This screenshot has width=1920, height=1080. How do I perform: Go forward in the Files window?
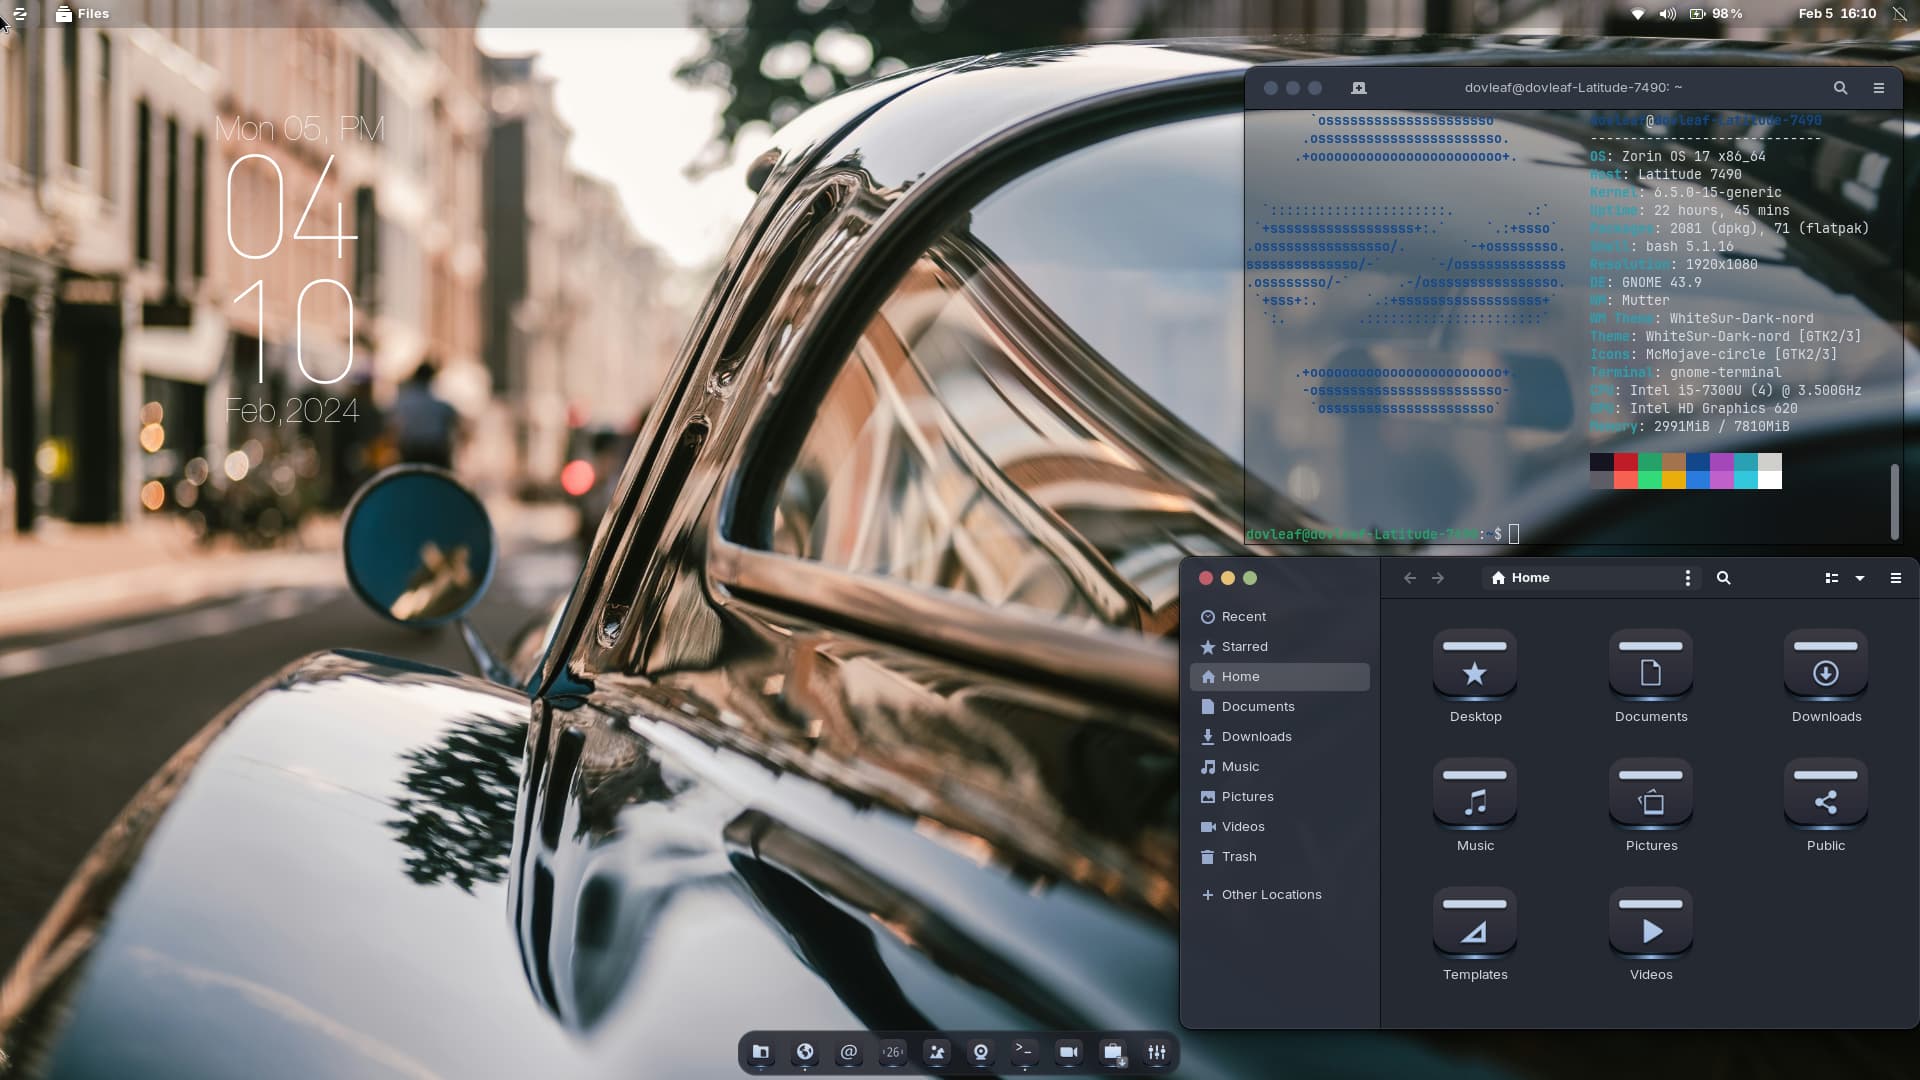click(x=1438, y=578)
